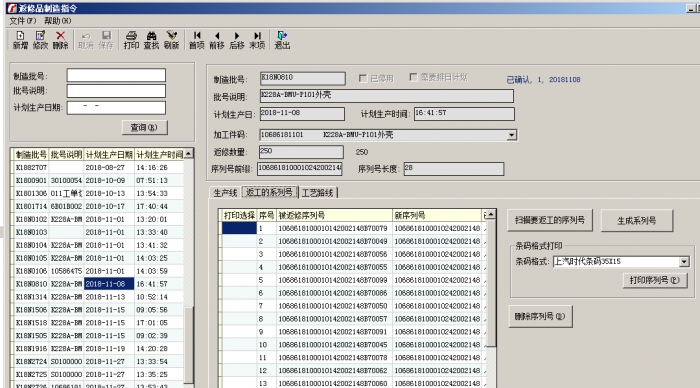Move to previous record with 前移
This screenshot has height=388, width=700.
217,40
